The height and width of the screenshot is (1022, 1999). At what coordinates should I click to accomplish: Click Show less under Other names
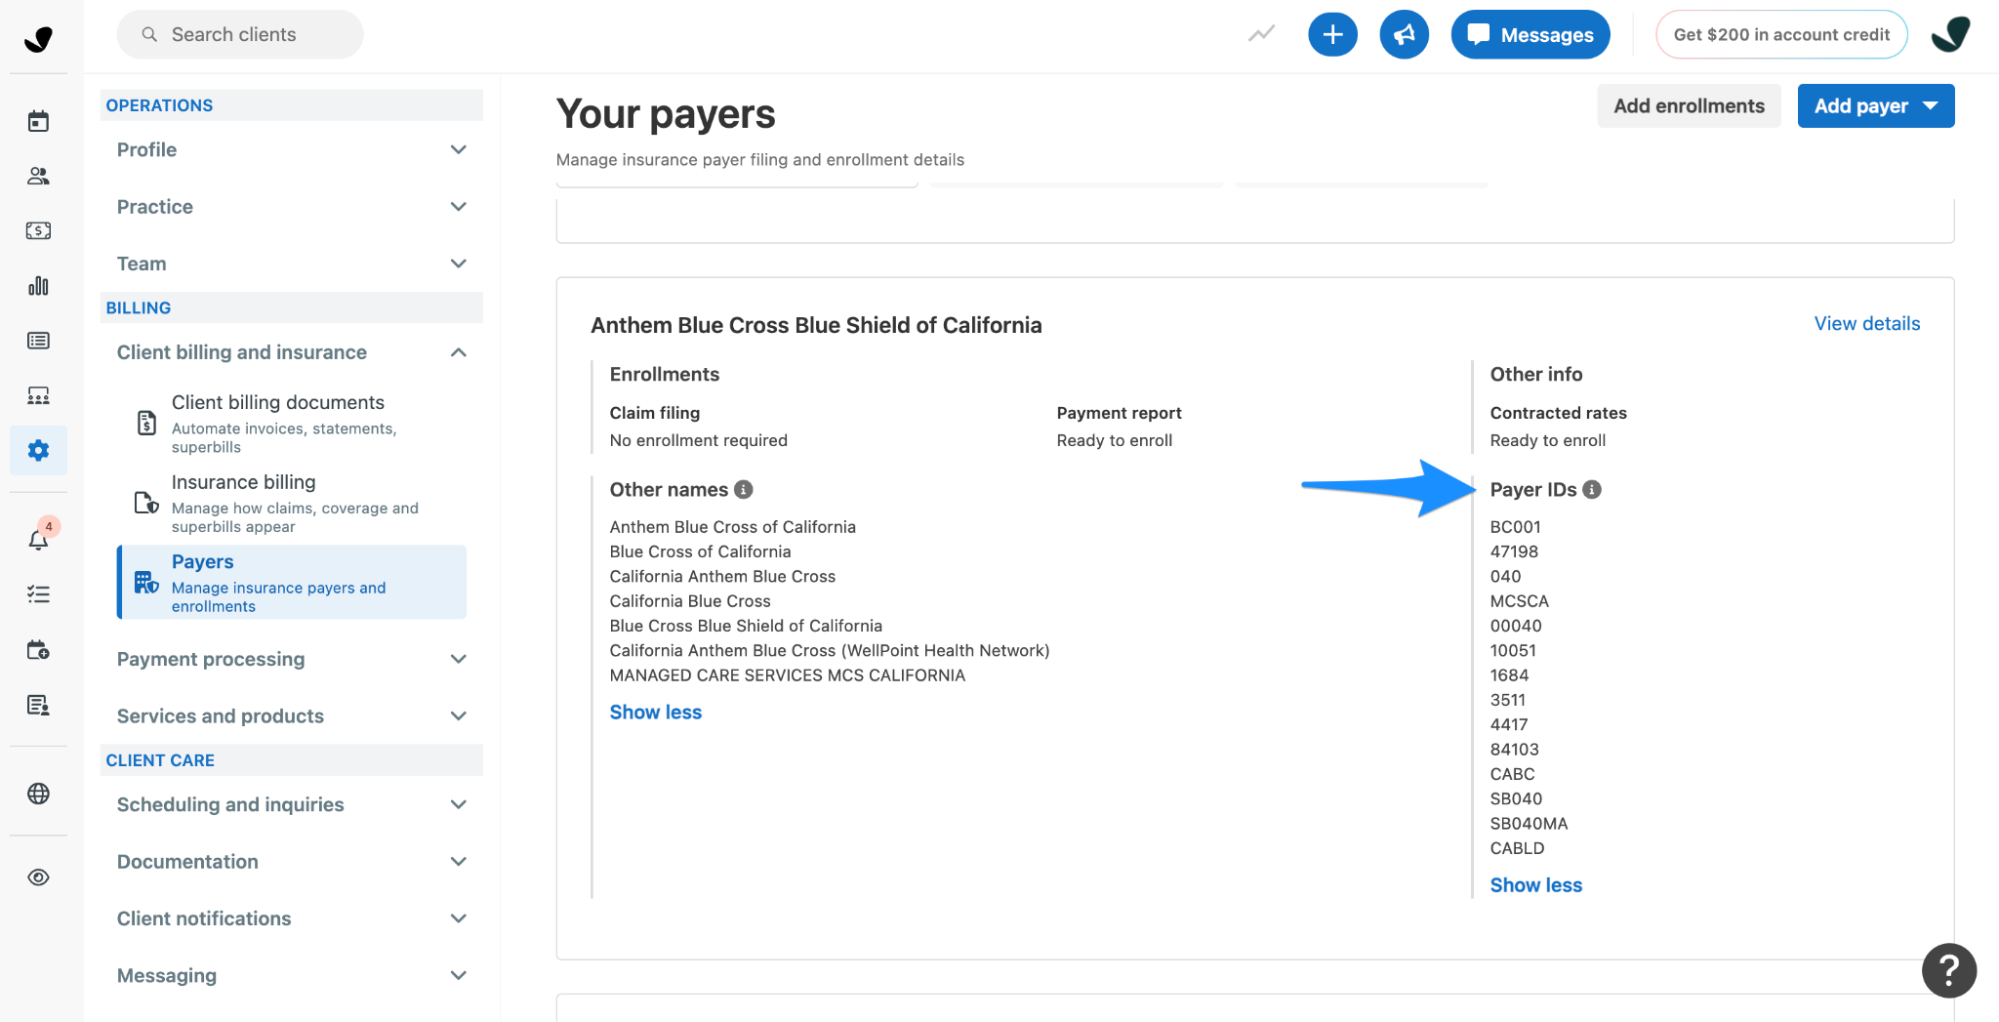655,713
